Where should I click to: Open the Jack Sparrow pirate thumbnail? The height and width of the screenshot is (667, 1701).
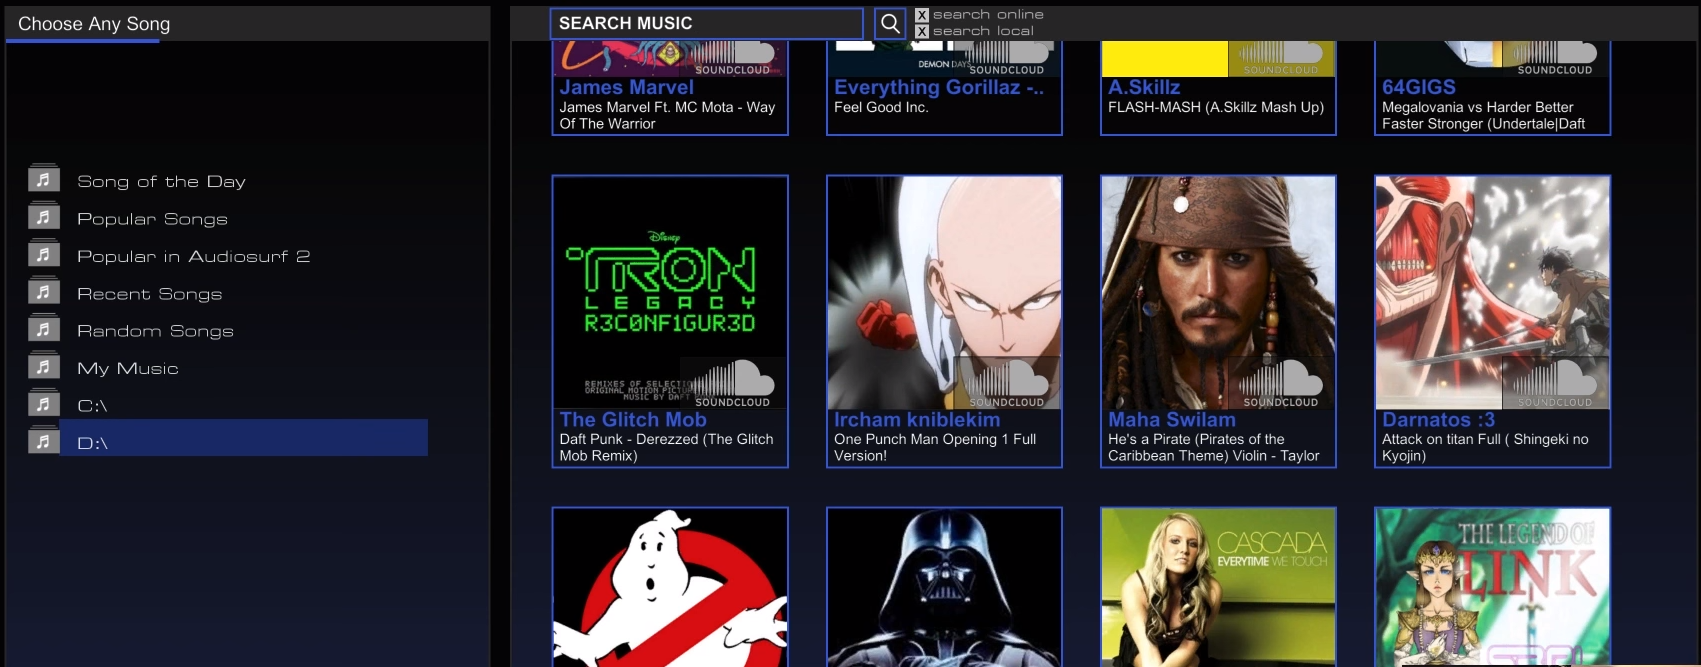pyautogui.click(x=1218, y=293)
